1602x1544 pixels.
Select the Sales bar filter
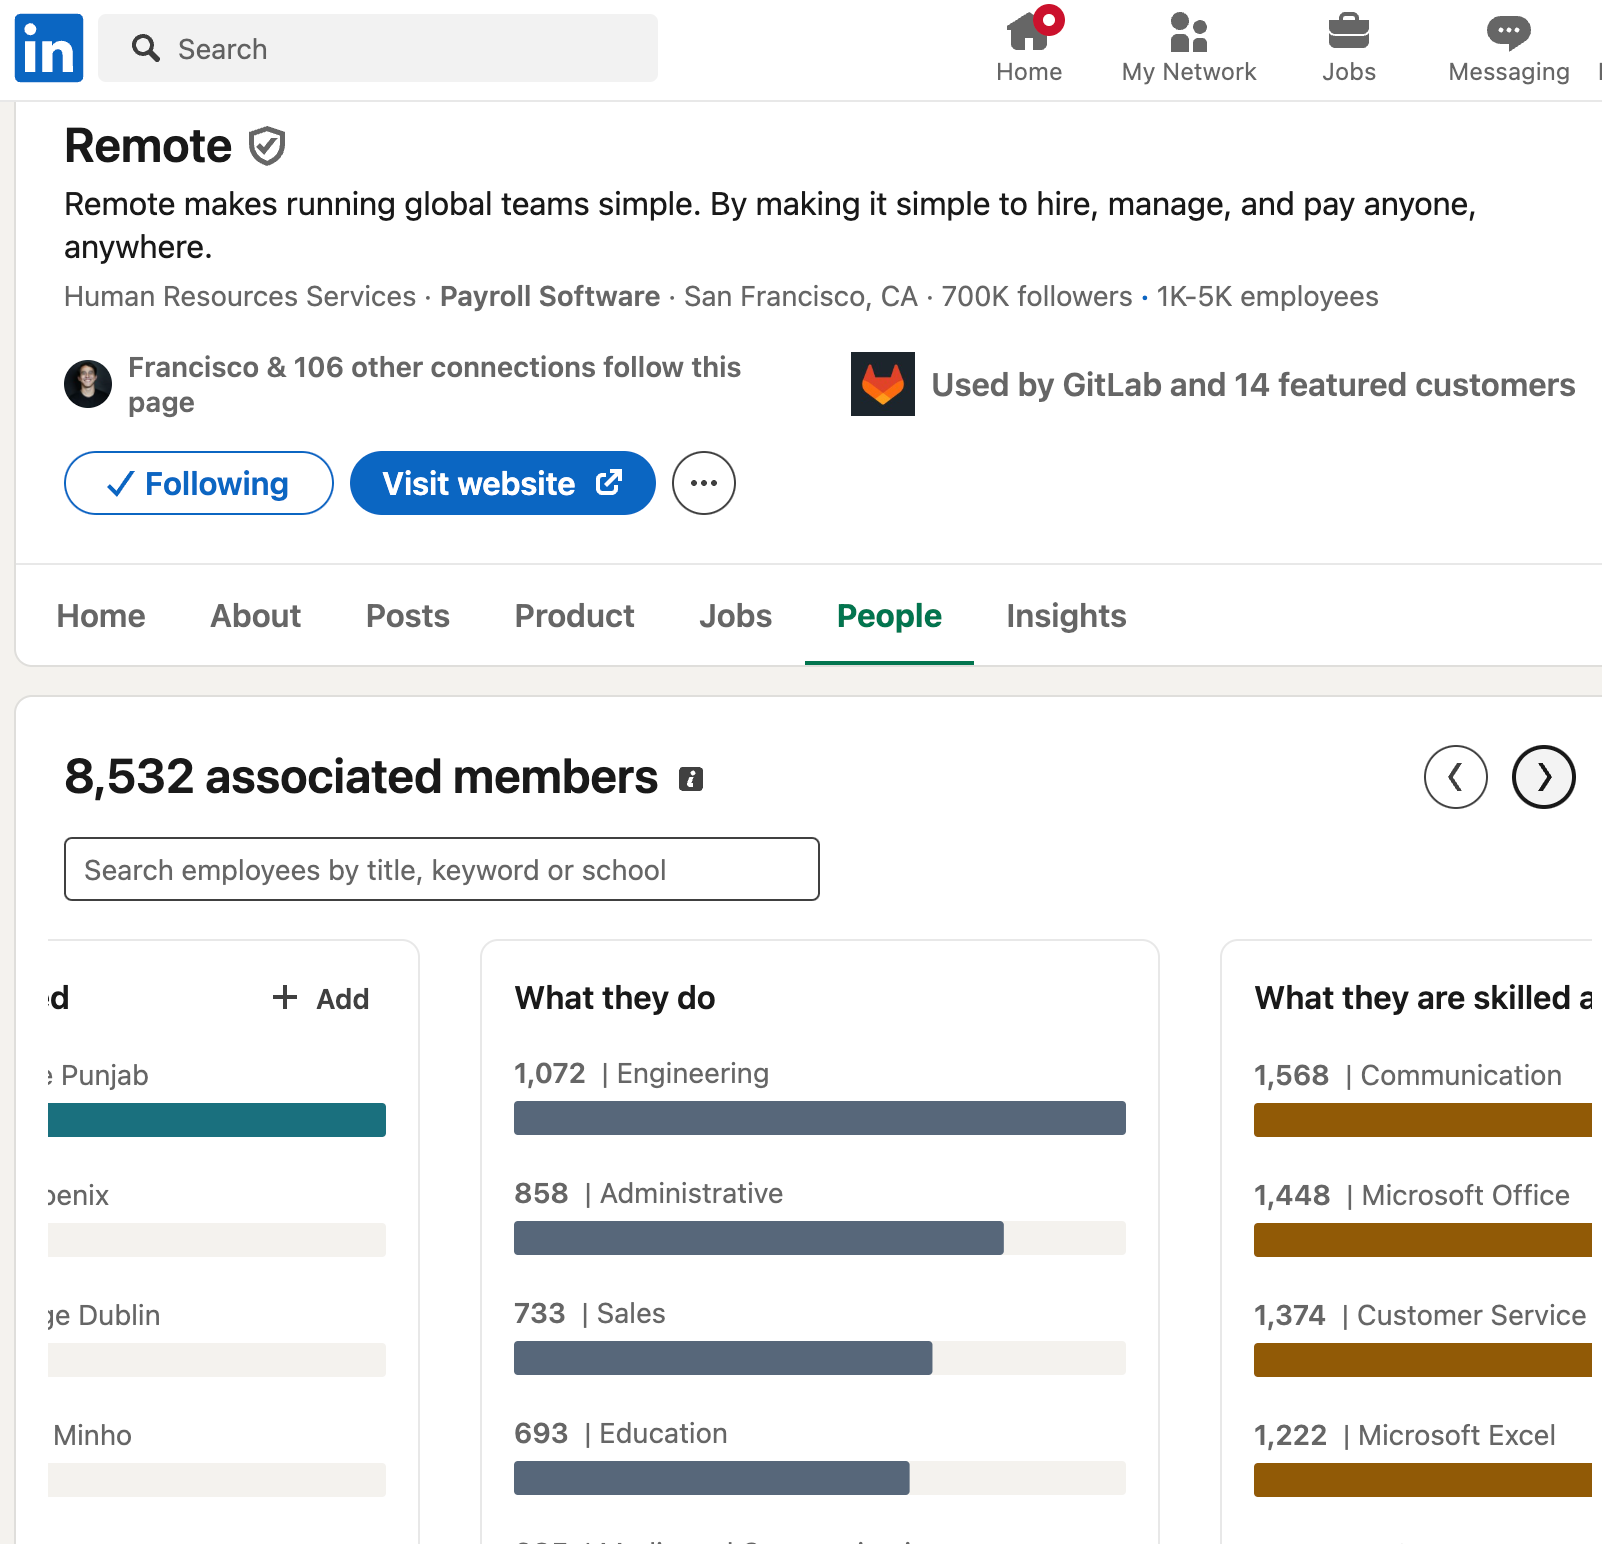pyautogui.click(x=820, y=1358)
